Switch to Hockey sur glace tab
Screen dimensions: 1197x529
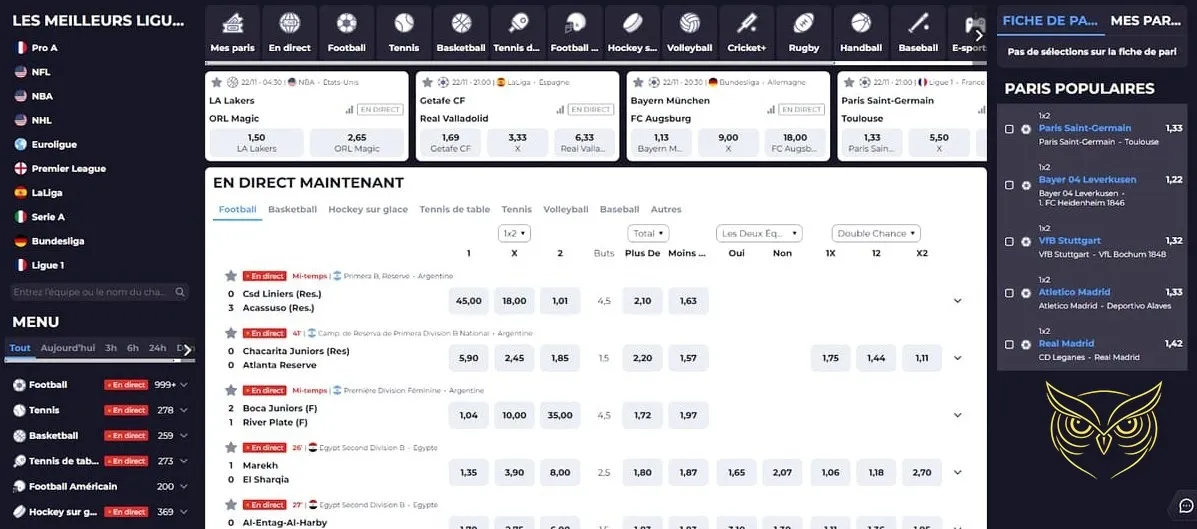coord(368,210)
